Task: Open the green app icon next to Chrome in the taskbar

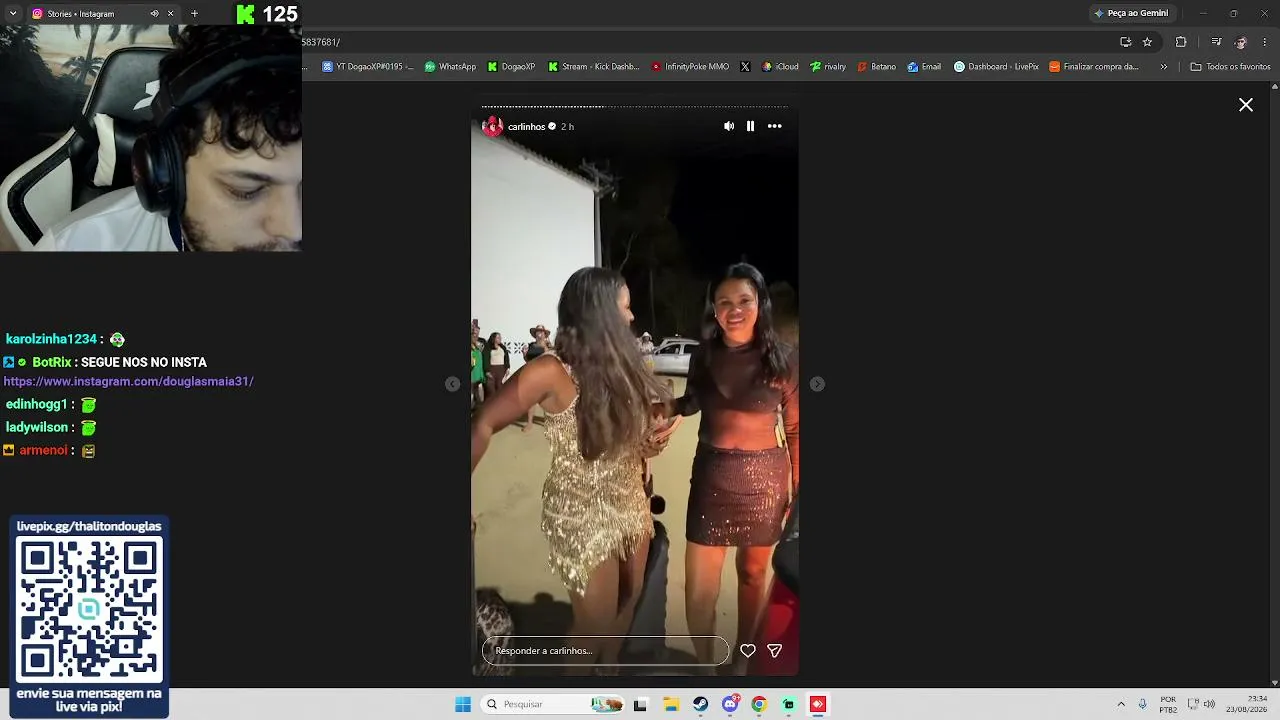Action: tap(789, 704)
